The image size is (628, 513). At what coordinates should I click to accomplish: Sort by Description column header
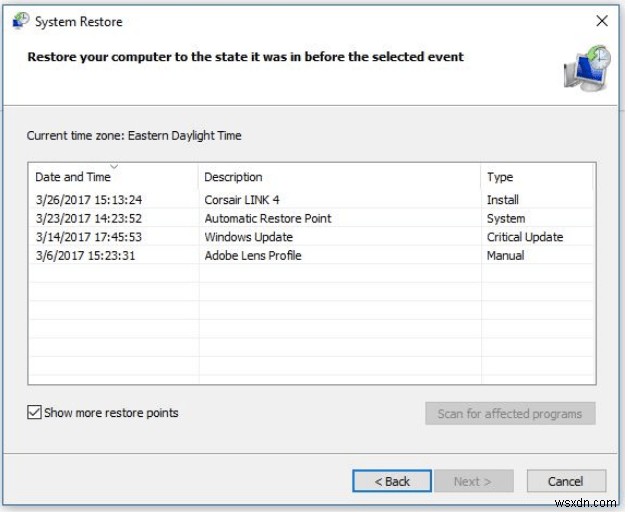340,177
